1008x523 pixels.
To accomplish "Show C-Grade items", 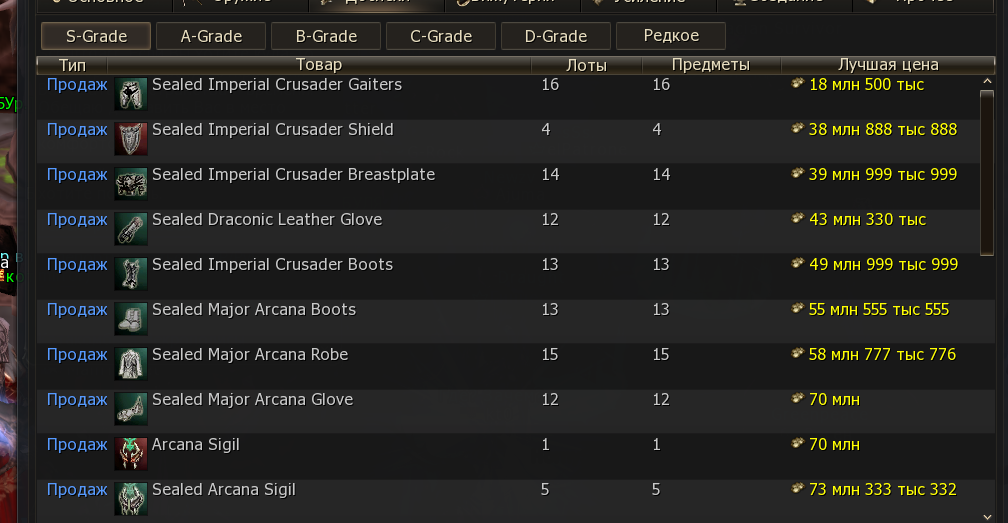I will pyautogui.click(x=442, y=37).
